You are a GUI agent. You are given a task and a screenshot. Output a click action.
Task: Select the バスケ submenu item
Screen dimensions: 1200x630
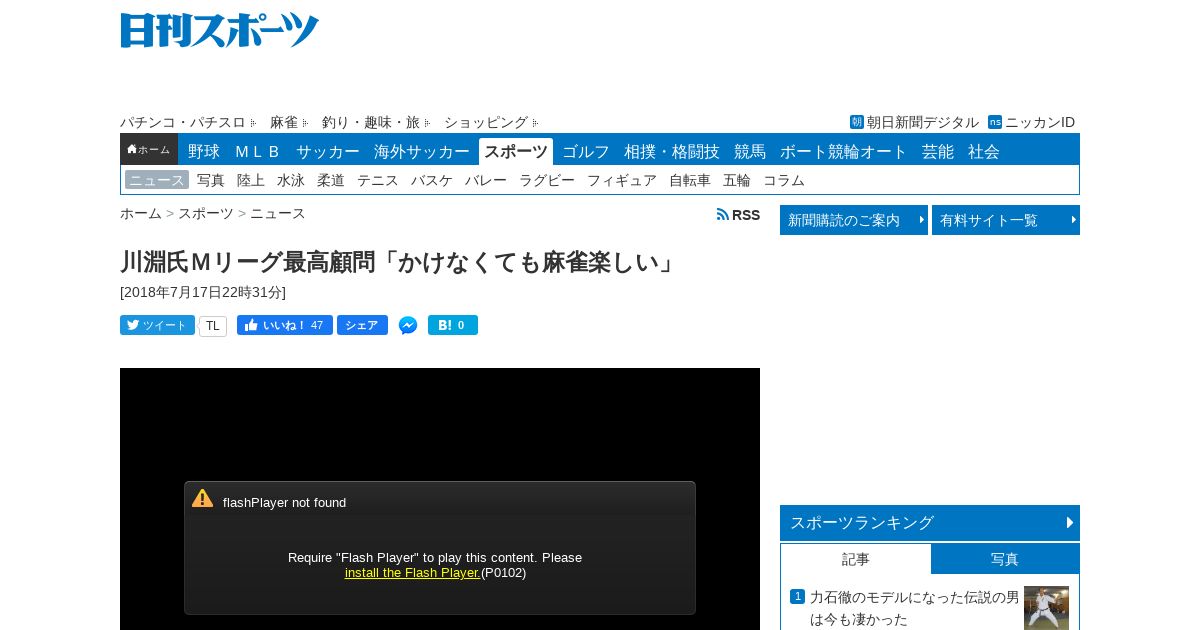tap(432, 180)
